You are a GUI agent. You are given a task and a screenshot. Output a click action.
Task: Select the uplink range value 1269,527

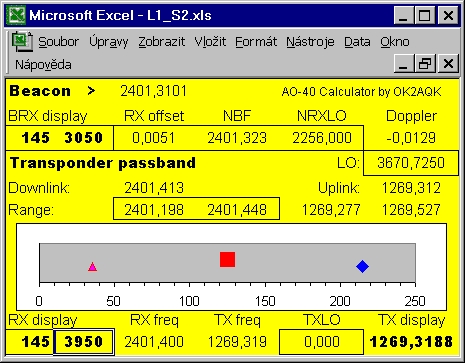[x=411, y=210]
